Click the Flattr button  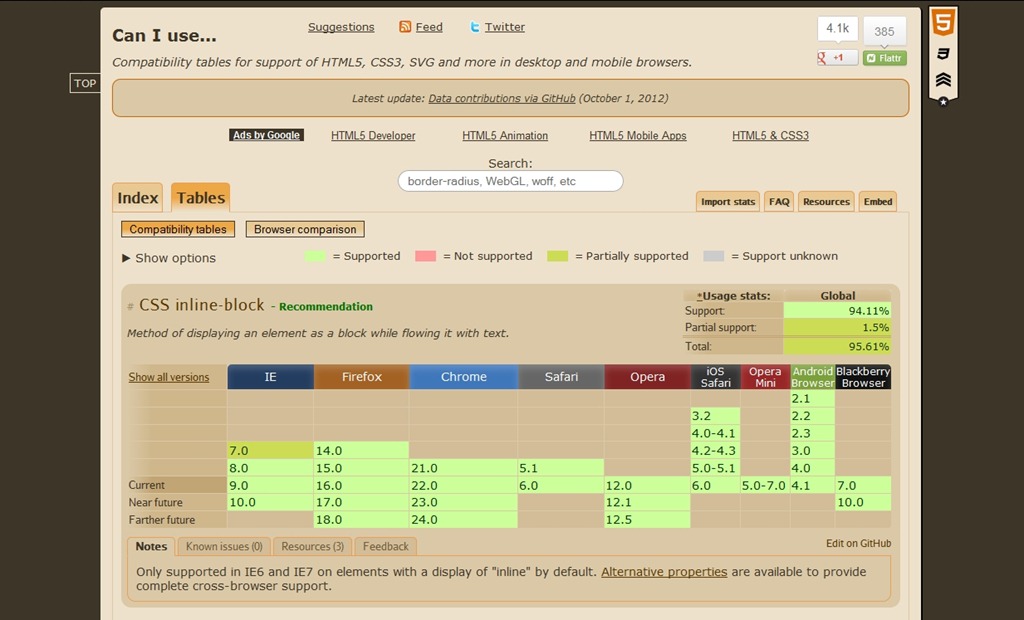tap(884, 57)
